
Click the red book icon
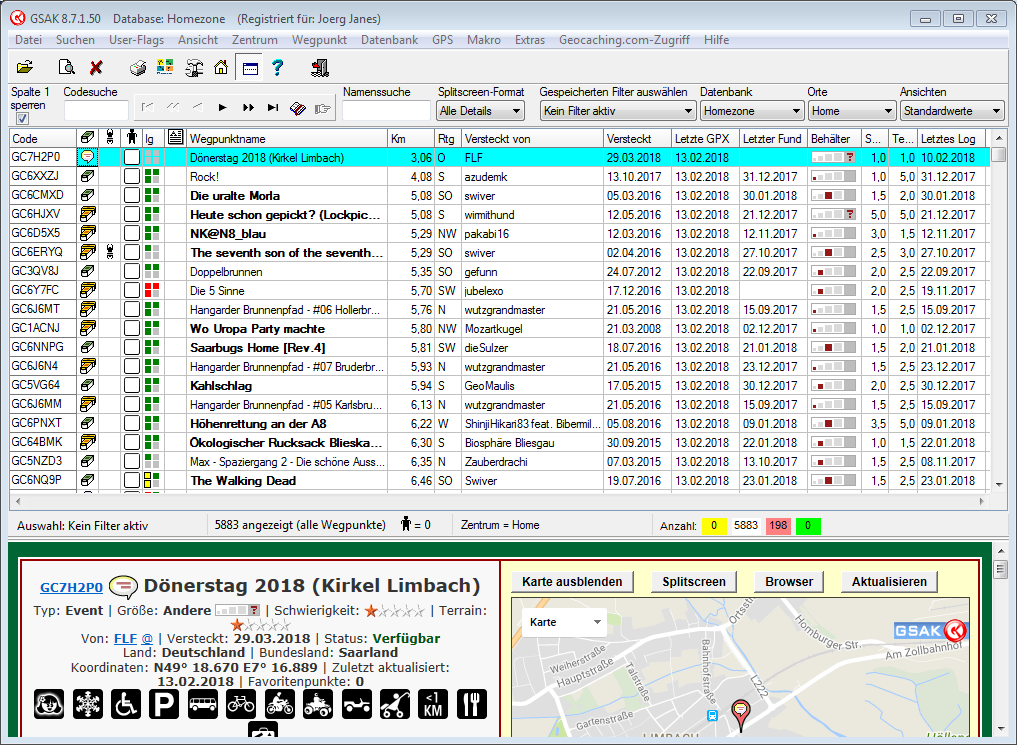click(x=298, y=108)
